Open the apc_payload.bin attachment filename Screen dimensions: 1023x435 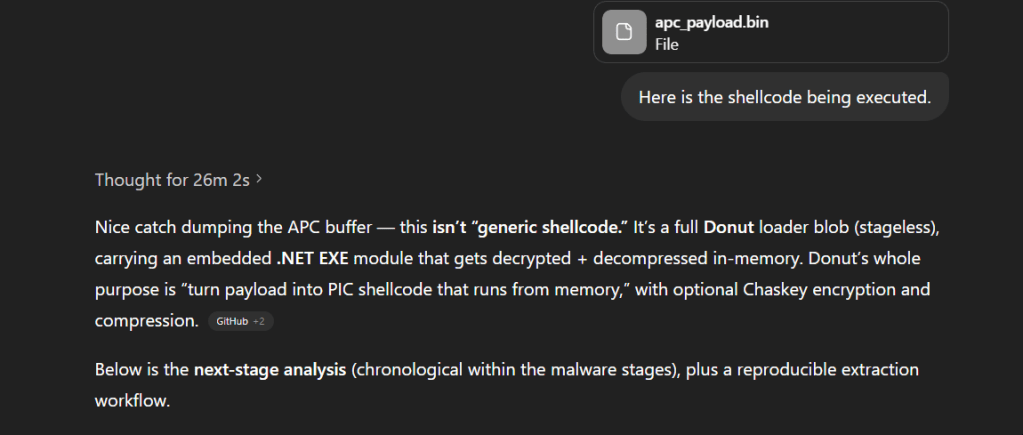712,23
